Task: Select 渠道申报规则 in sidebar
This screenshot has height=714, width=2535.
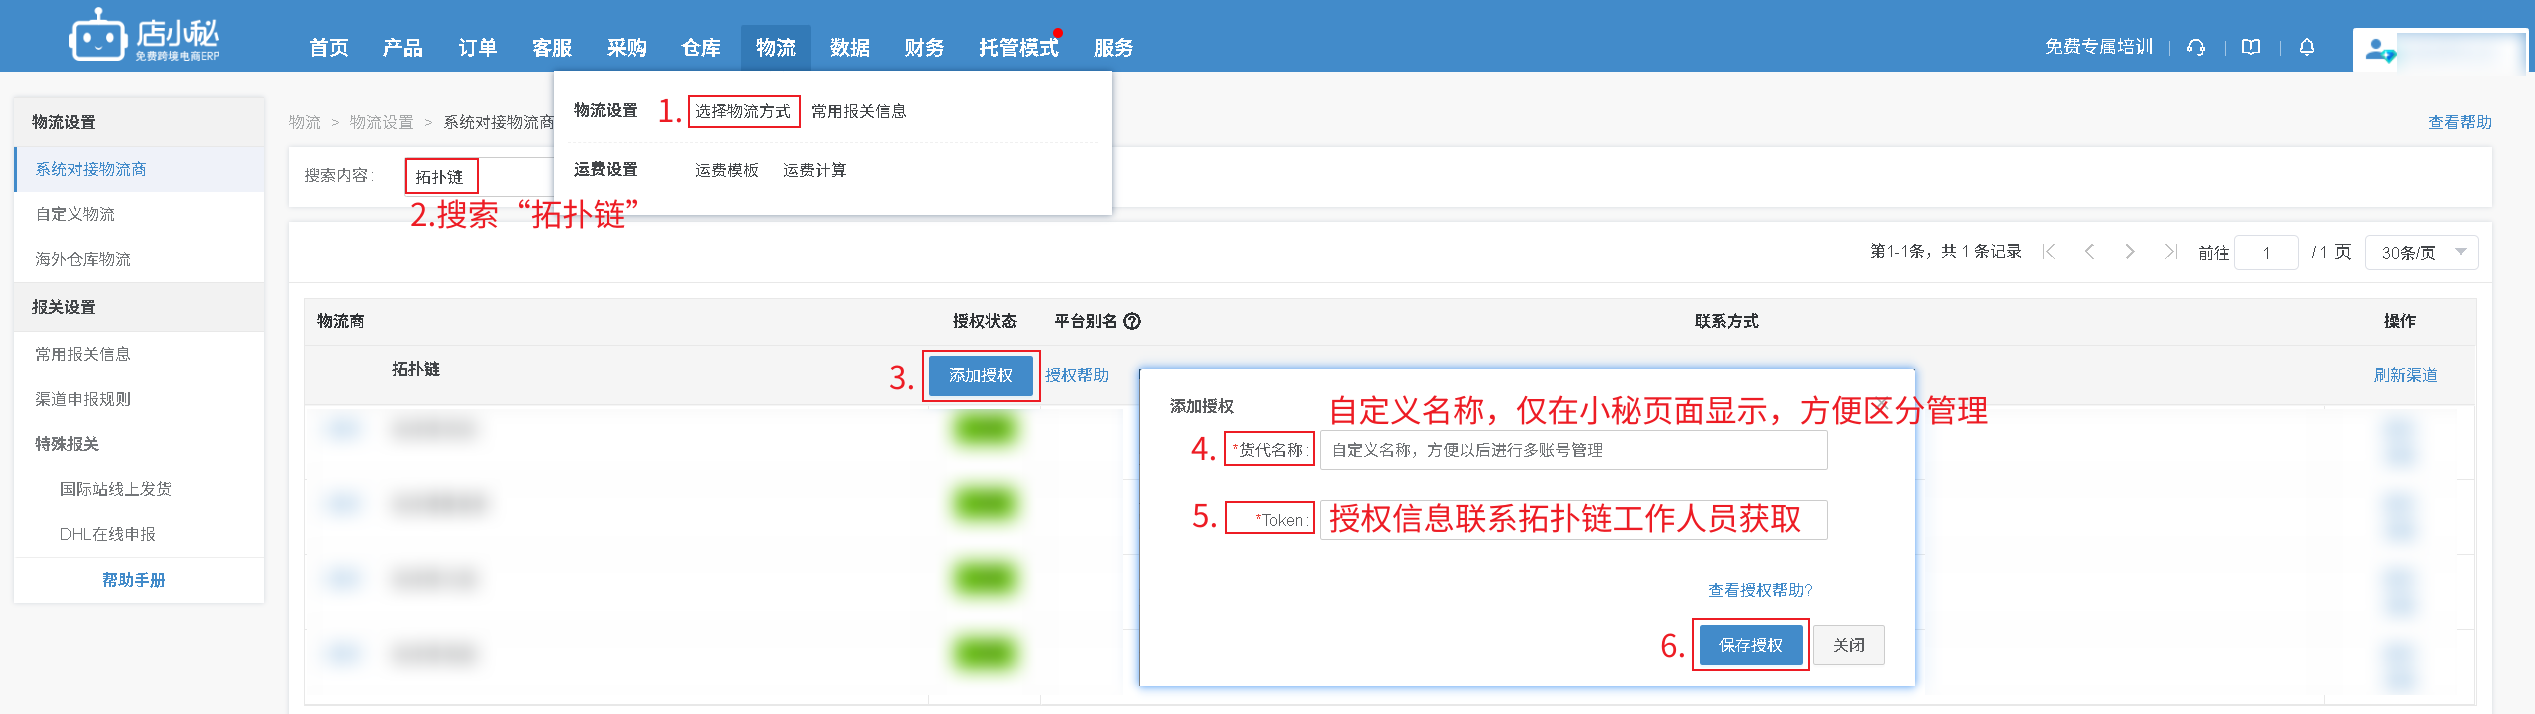Action: pyautogui.click(x=140, y=399)
